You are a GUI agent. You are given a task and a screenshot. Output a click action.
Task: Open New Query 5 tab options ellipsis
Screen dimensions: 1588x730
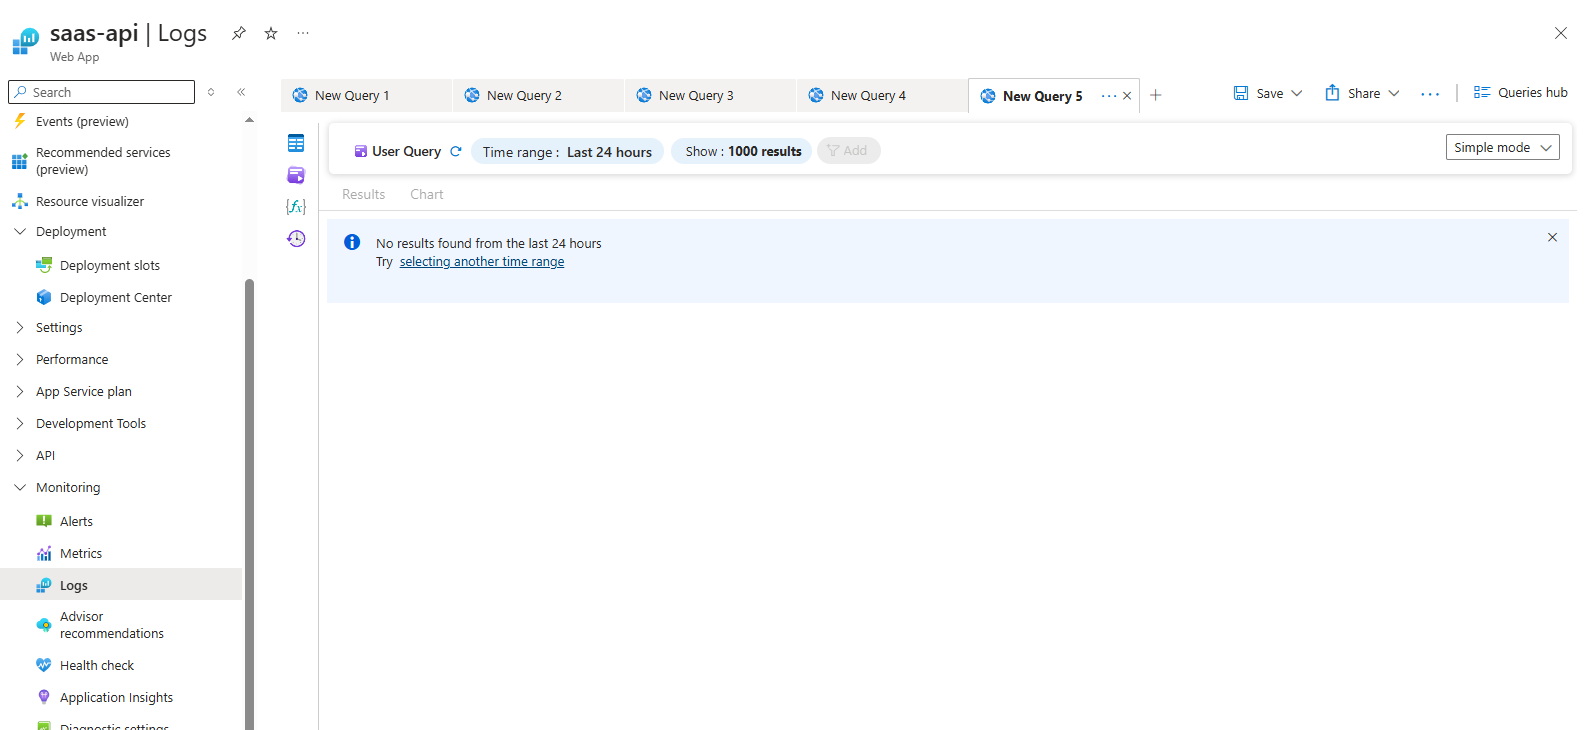1108,96
